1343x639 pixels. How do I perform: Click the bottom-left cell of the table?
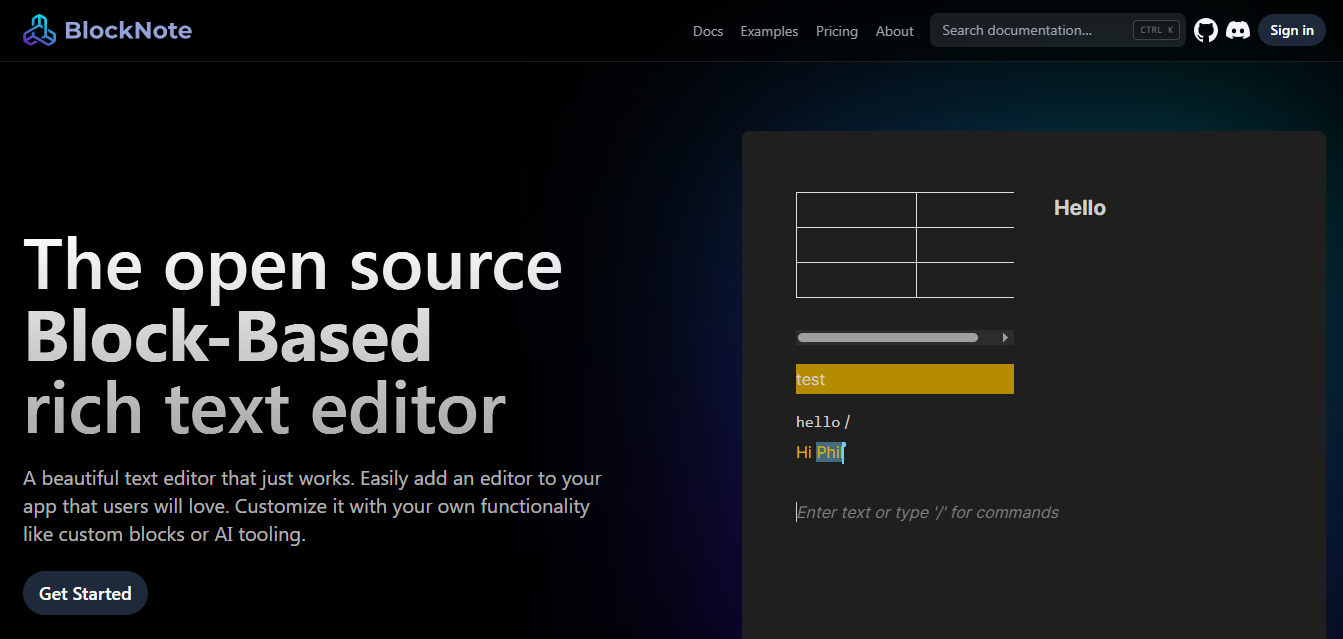coord(856,280)
